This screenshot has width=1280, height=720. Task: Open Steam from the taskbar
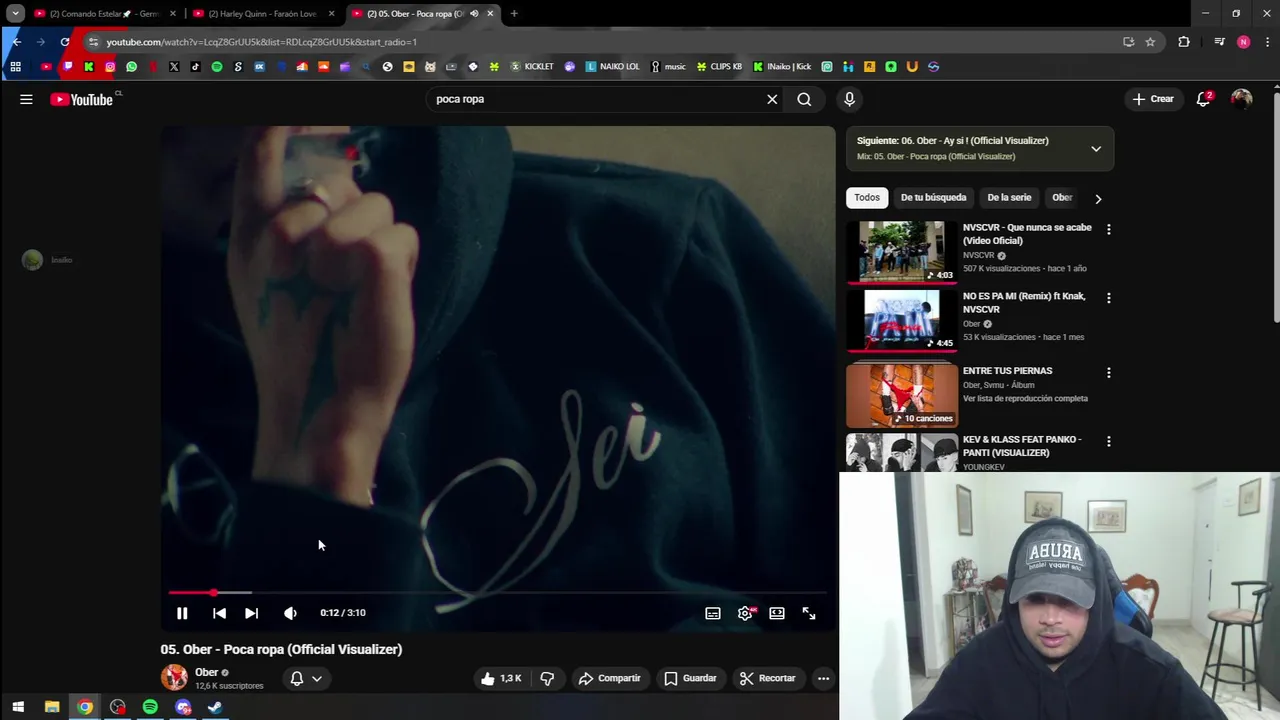[215, 708]
